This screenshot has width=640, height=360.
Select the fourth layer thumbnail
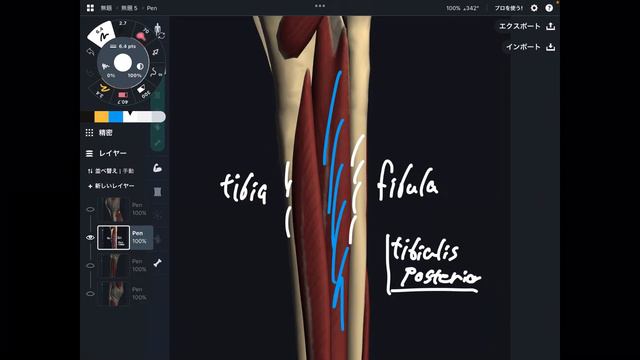pos(113,293)
